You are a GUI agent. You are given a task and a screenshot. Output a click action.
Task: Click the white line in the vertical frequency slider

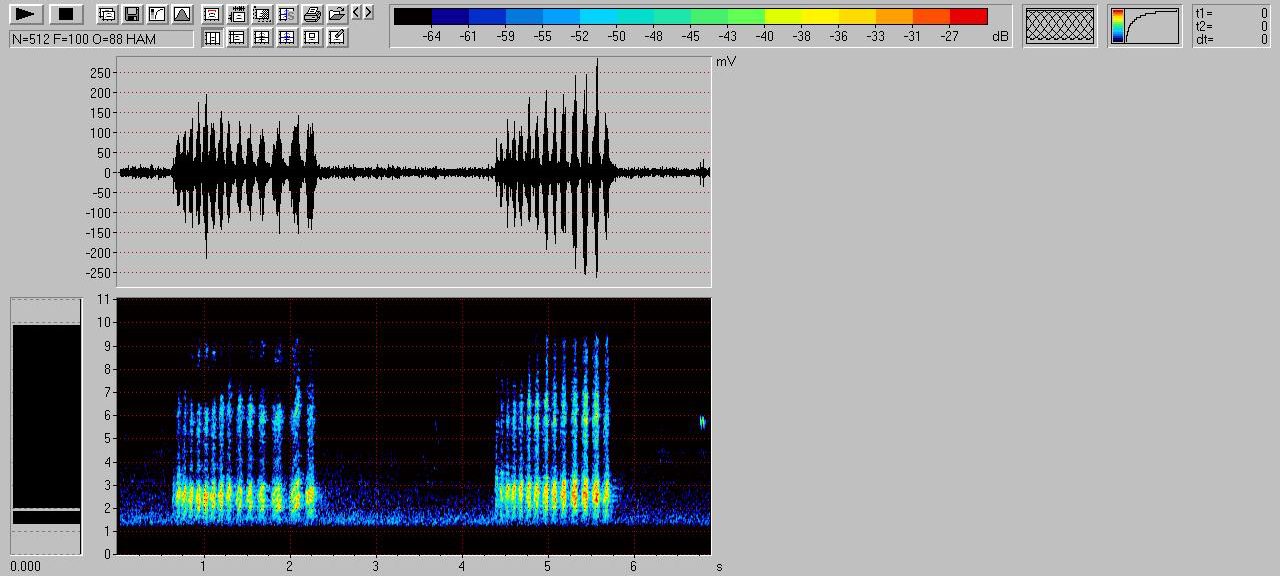(x=46, y=510)
